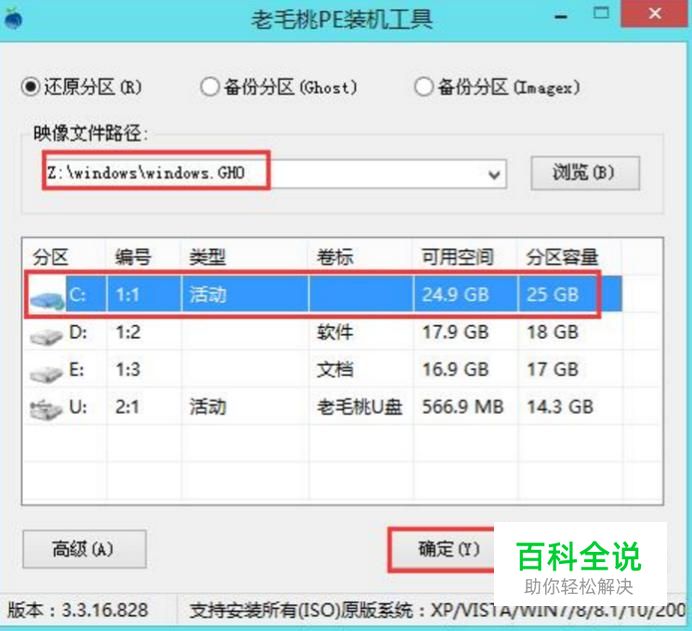Click the 高级 (A) advanced button
This screenshot has height=631, width=692.
pyautogui.click(x=84, y=549)
